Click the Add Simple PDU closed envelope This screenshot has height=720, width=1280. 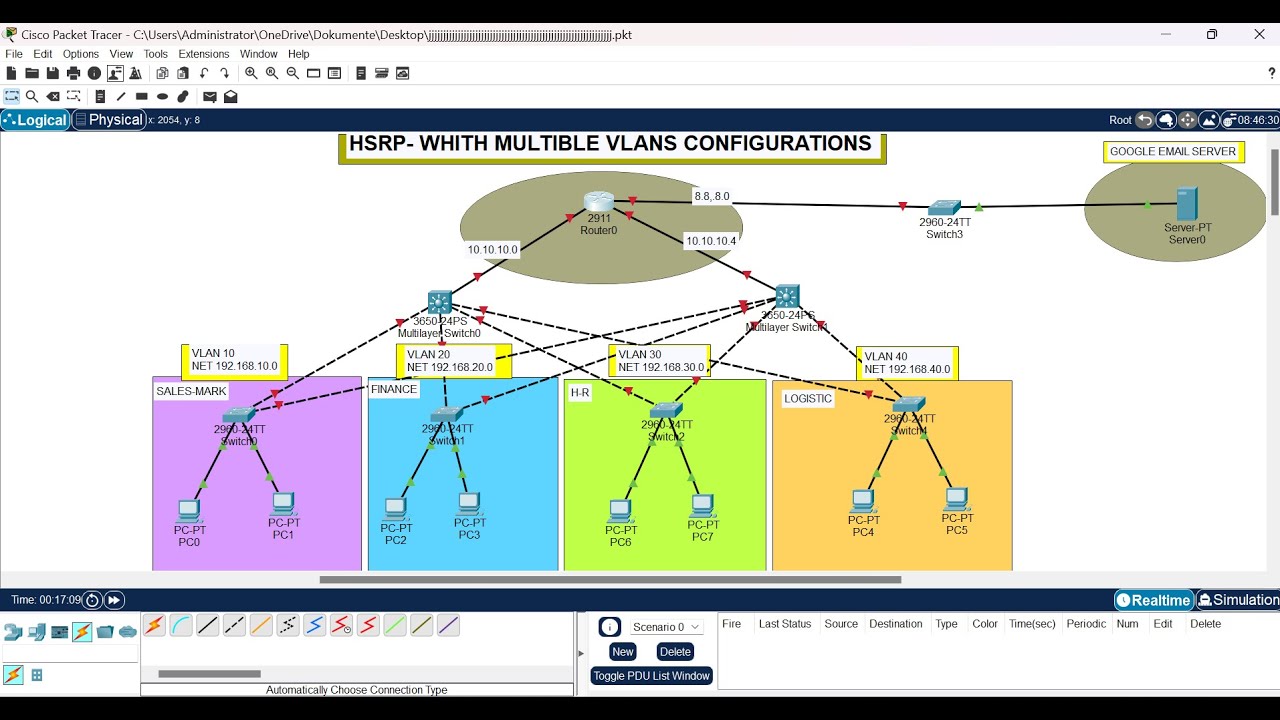pyautogui.click(x=210, y=97)
